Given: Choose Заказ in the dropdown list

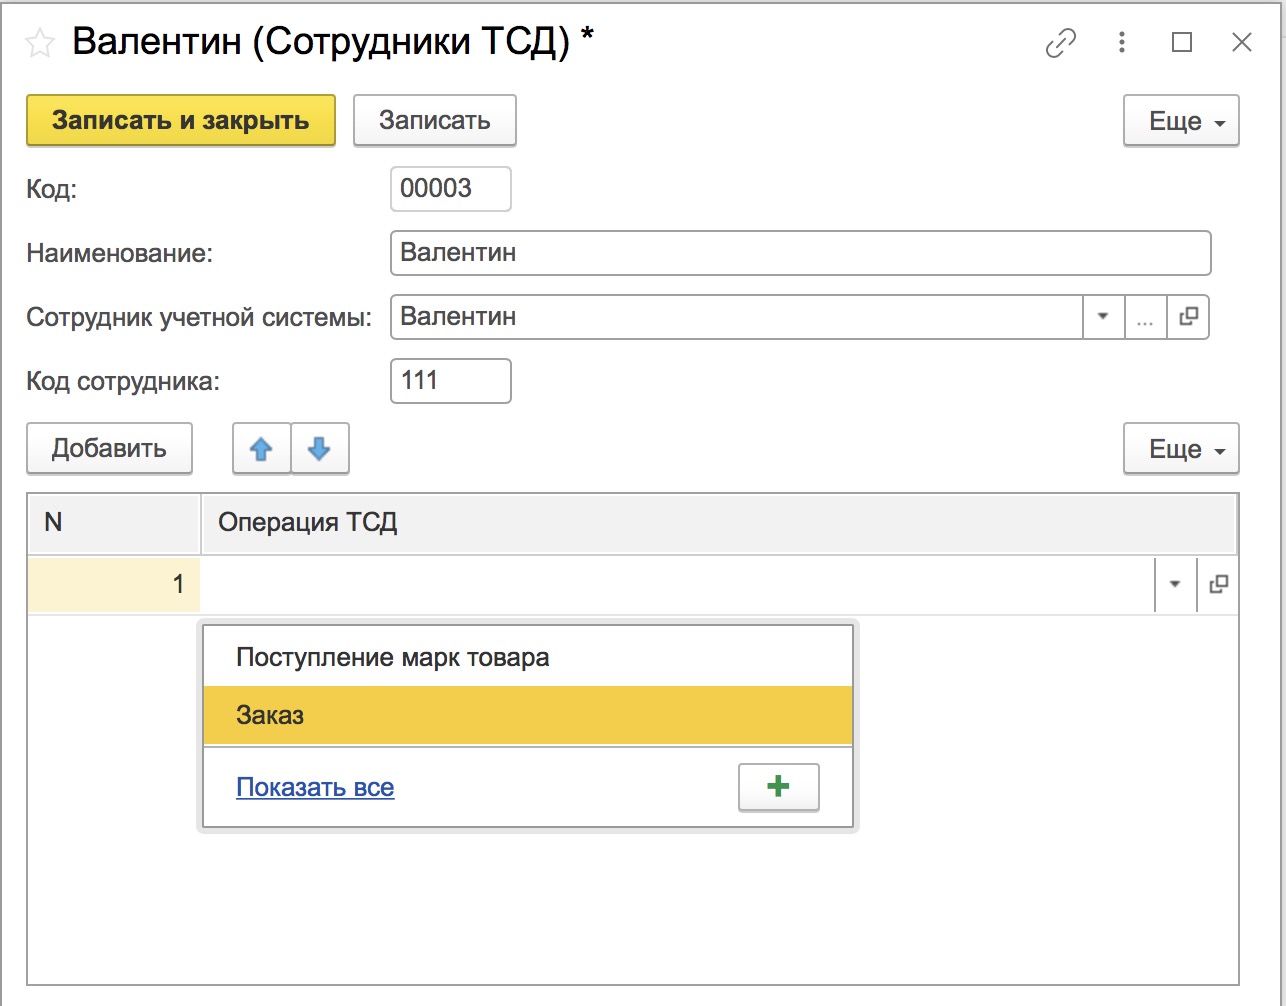Looking at the screenshot, I should [x=528, y=715].
